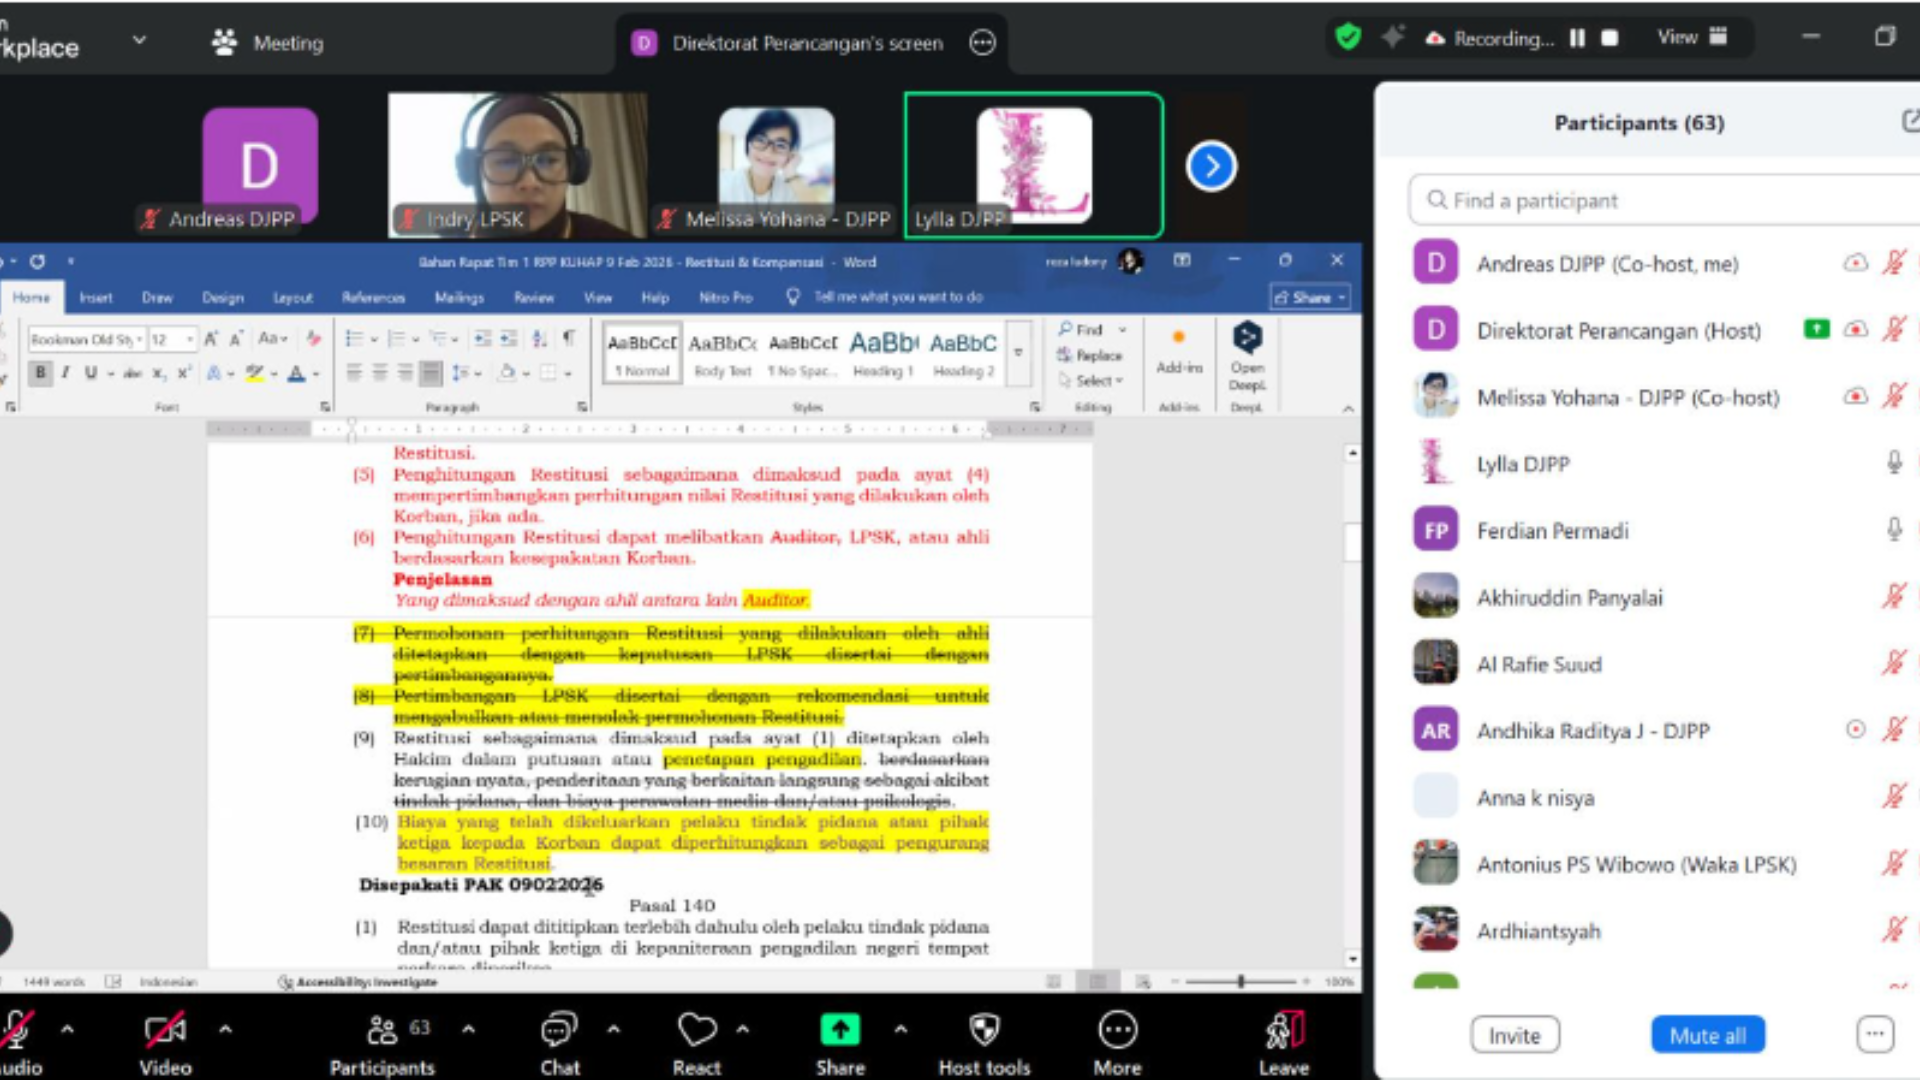Click the green Share screen icon
The height and width of the screenshot is (1080, 1920).
[x=840, y=1030]
